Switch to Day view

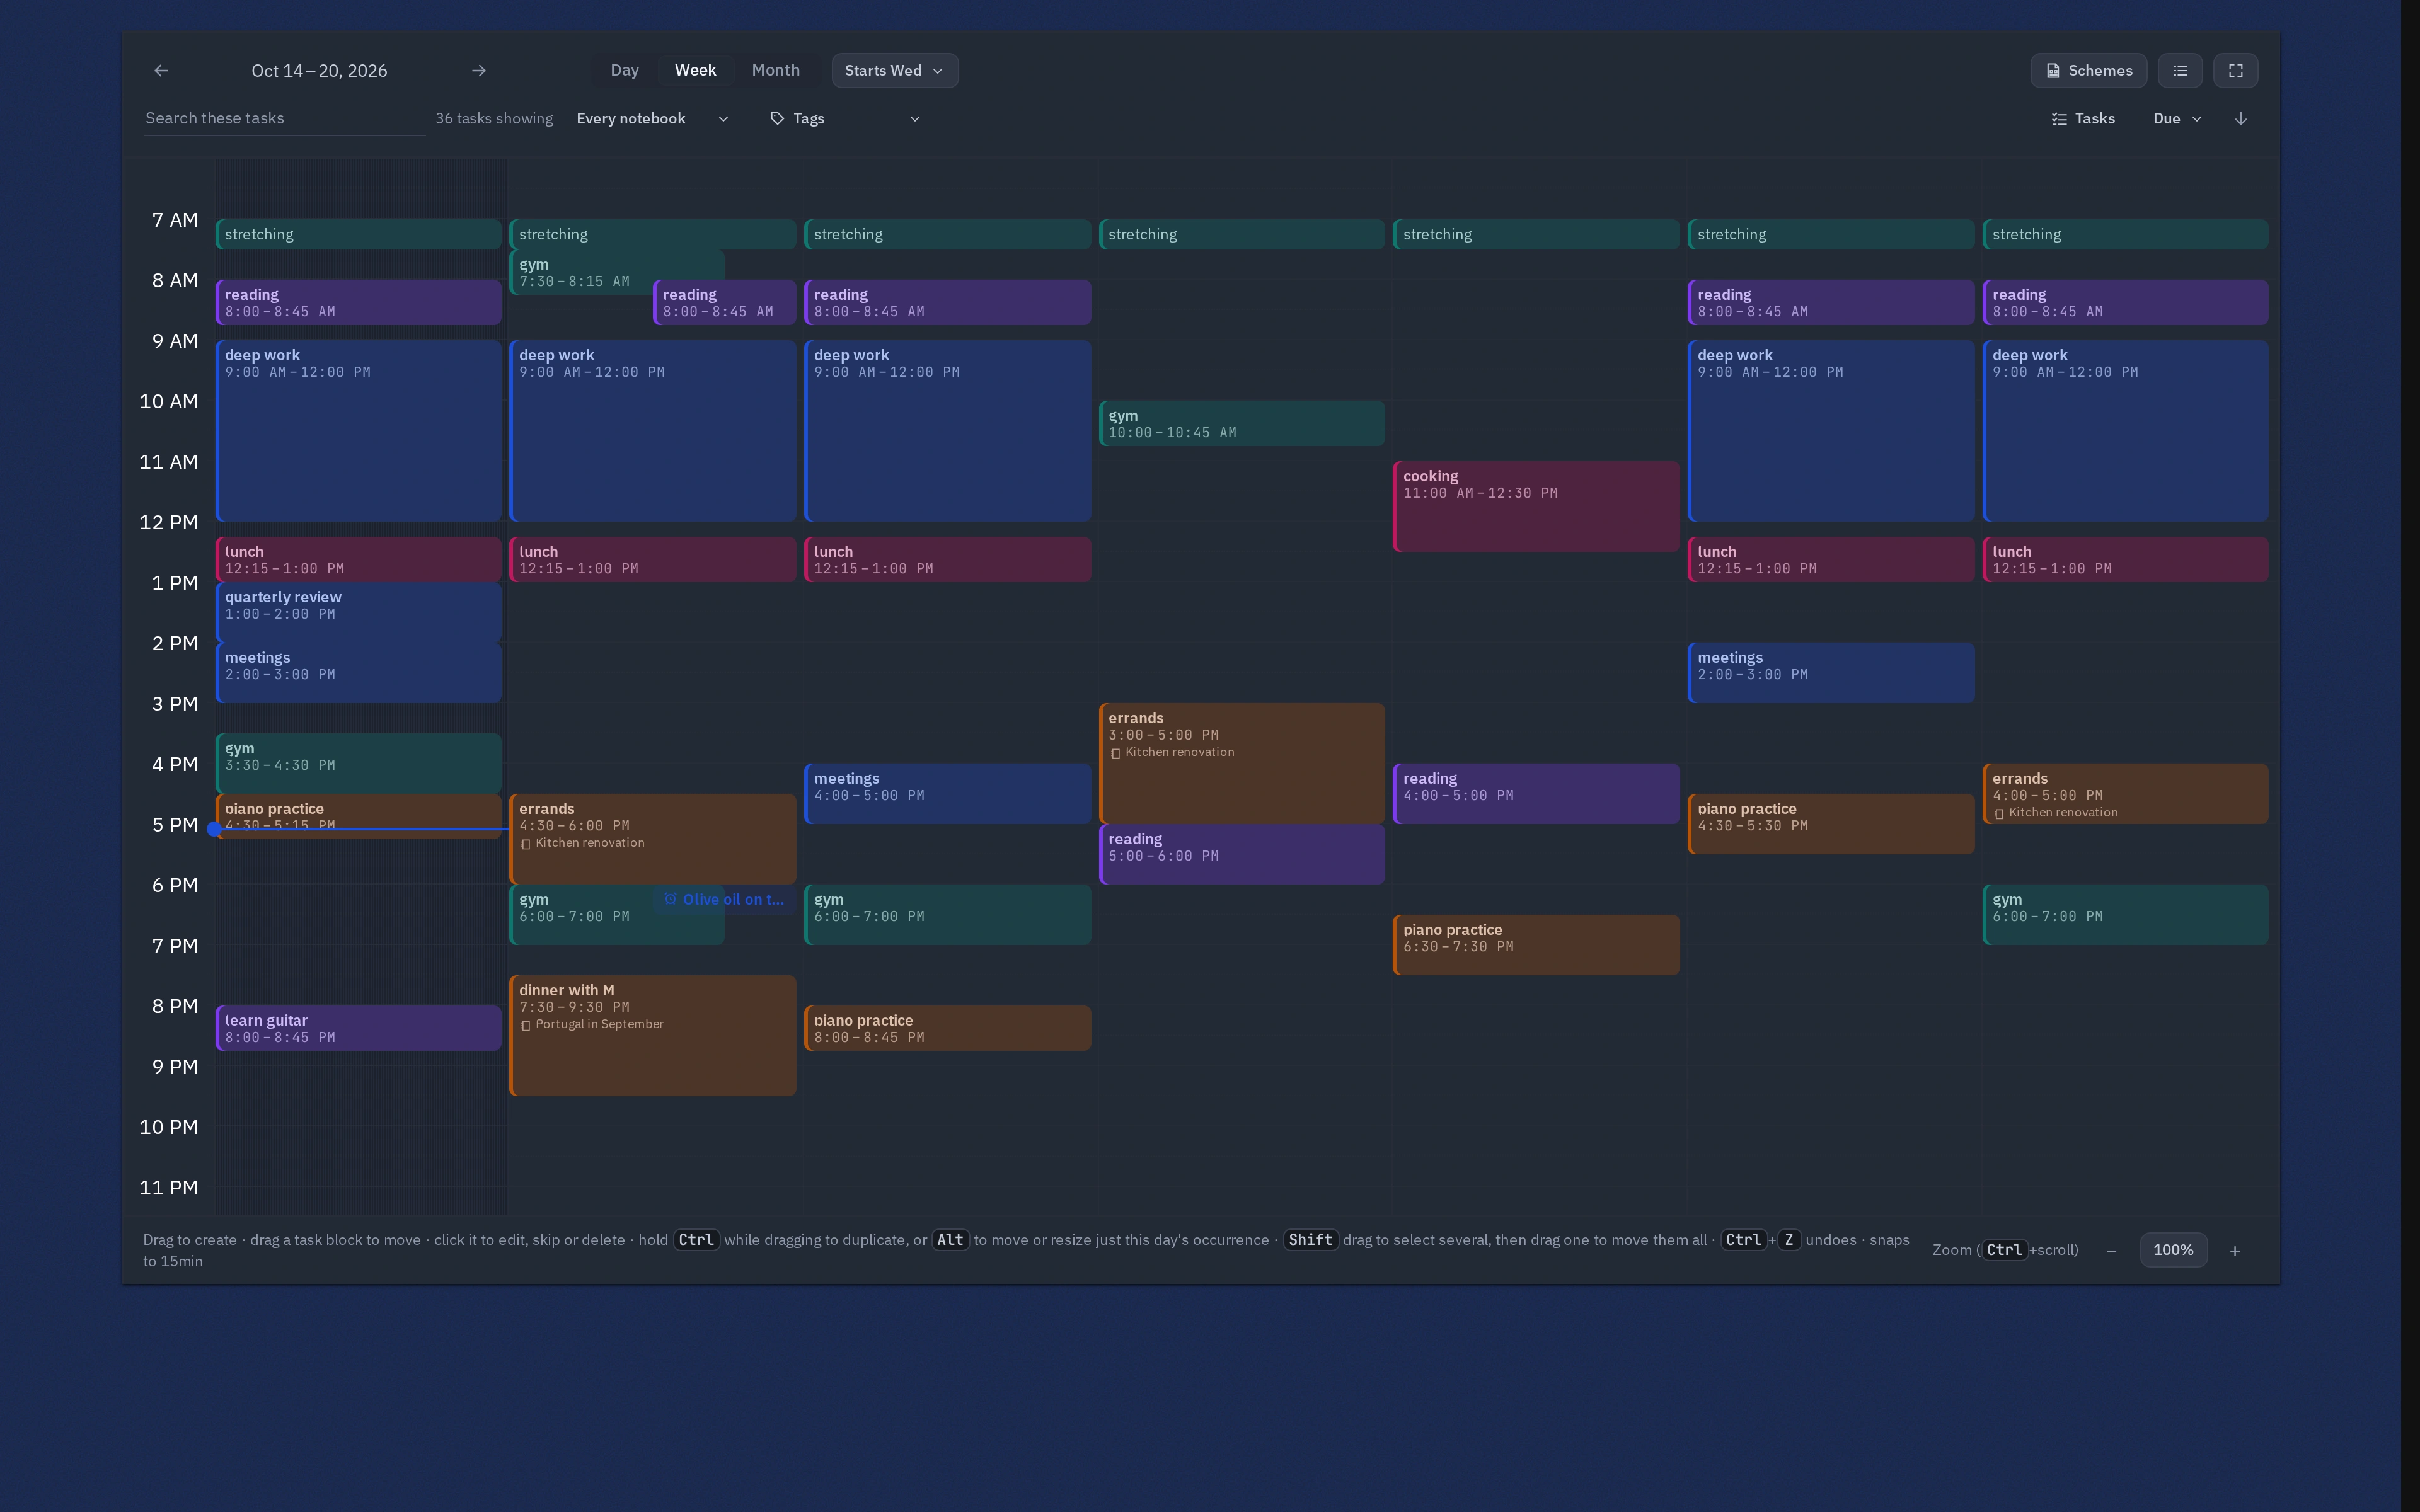(x=624, y=70)
